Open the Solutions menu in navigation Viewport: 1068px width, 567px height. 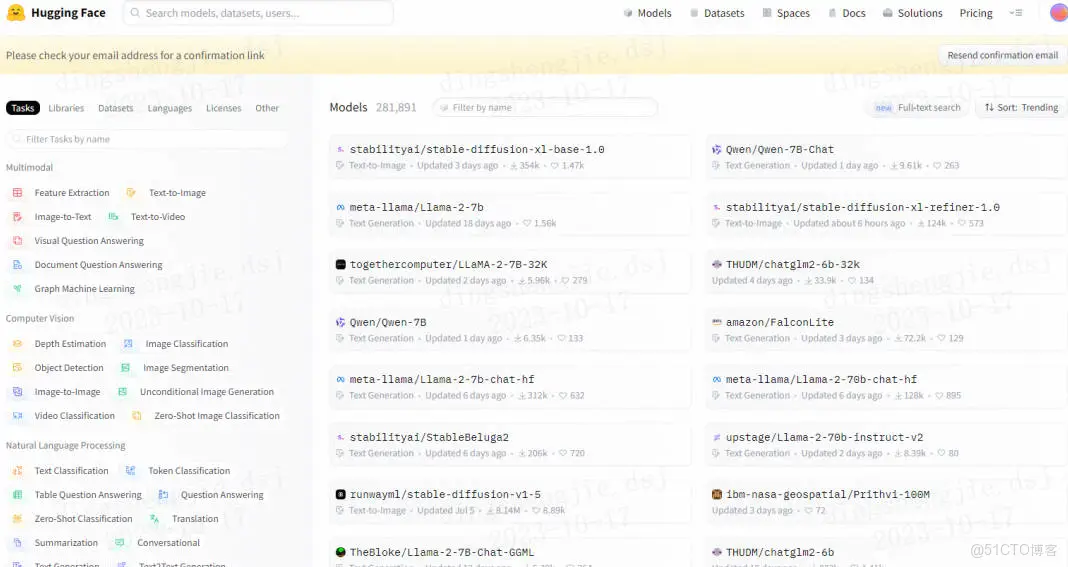pos(913,13)
